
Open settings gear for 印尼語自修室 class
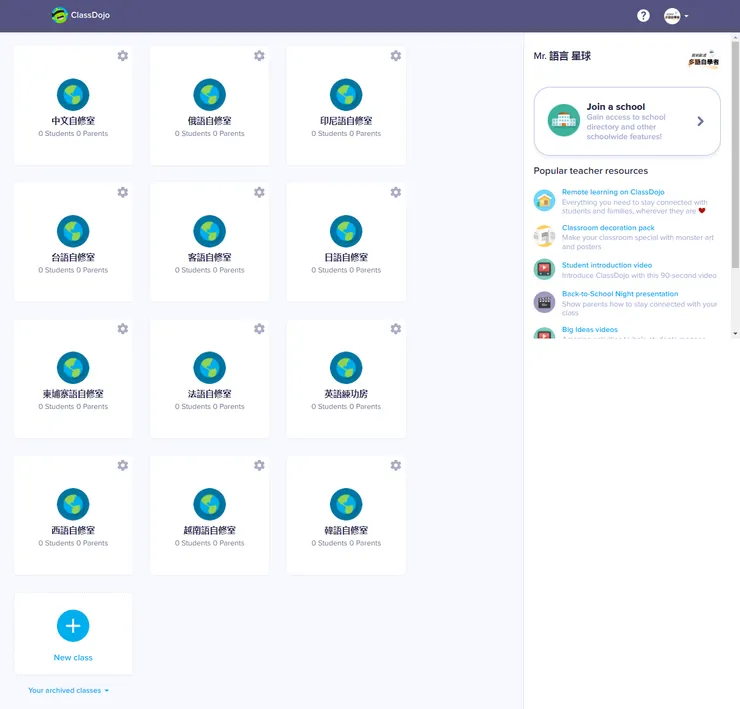(395, 56)
